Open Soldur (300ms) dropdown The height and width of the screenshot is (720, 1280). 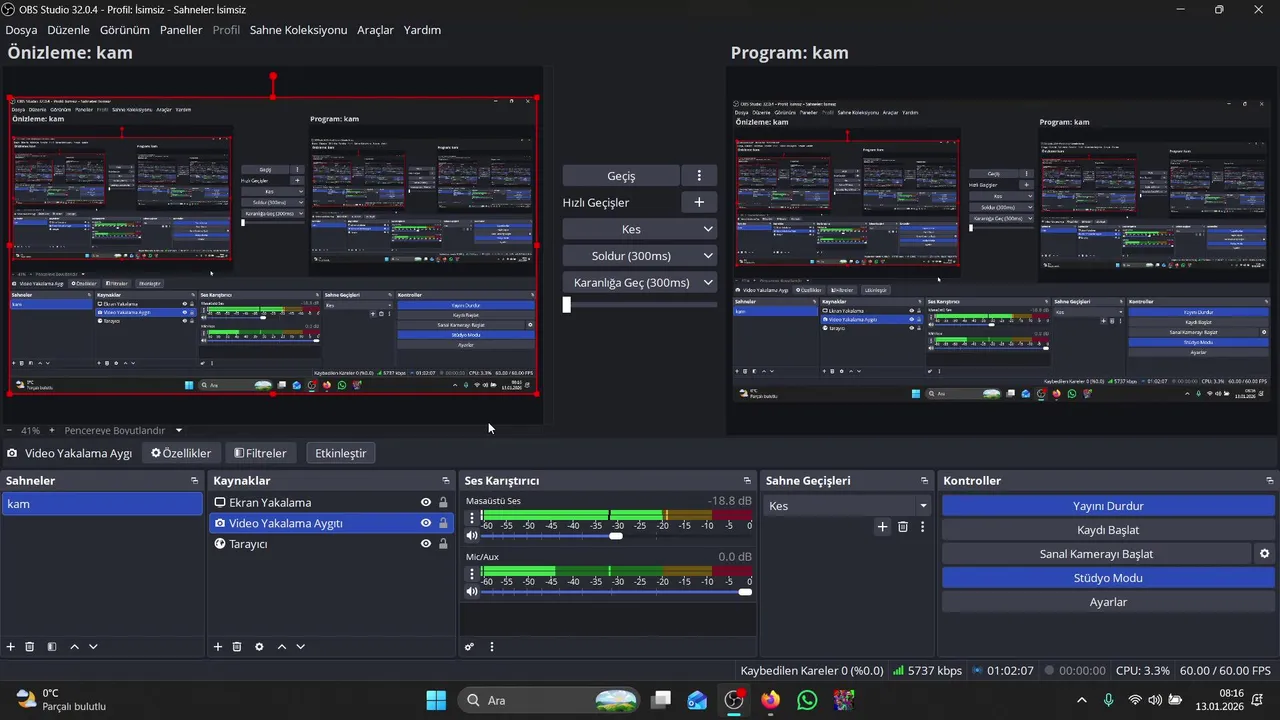640,256
